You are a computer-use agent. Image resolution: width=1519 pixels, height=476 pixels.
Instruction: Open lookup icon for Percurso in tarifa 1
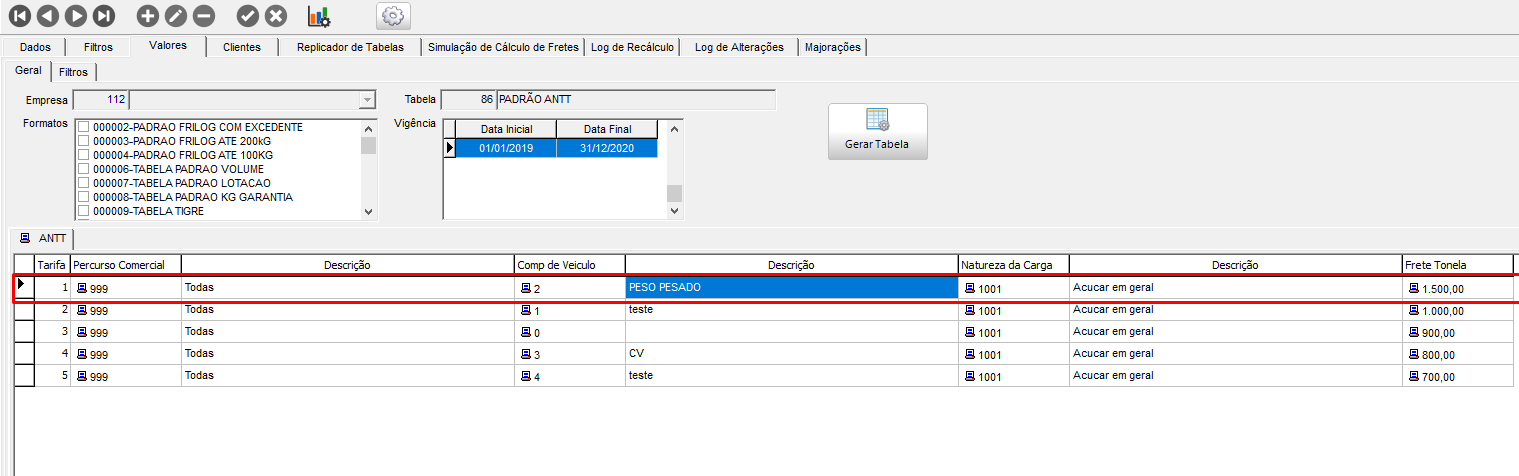82,288
